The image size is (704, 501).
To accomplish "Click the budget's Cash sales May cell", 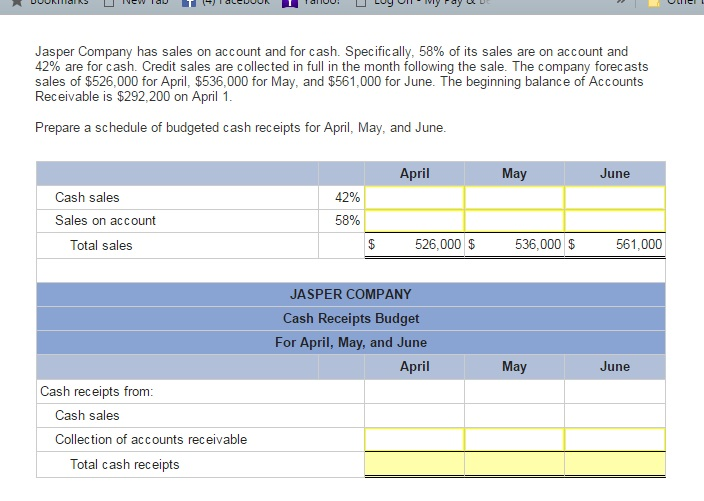I will 515,416.
